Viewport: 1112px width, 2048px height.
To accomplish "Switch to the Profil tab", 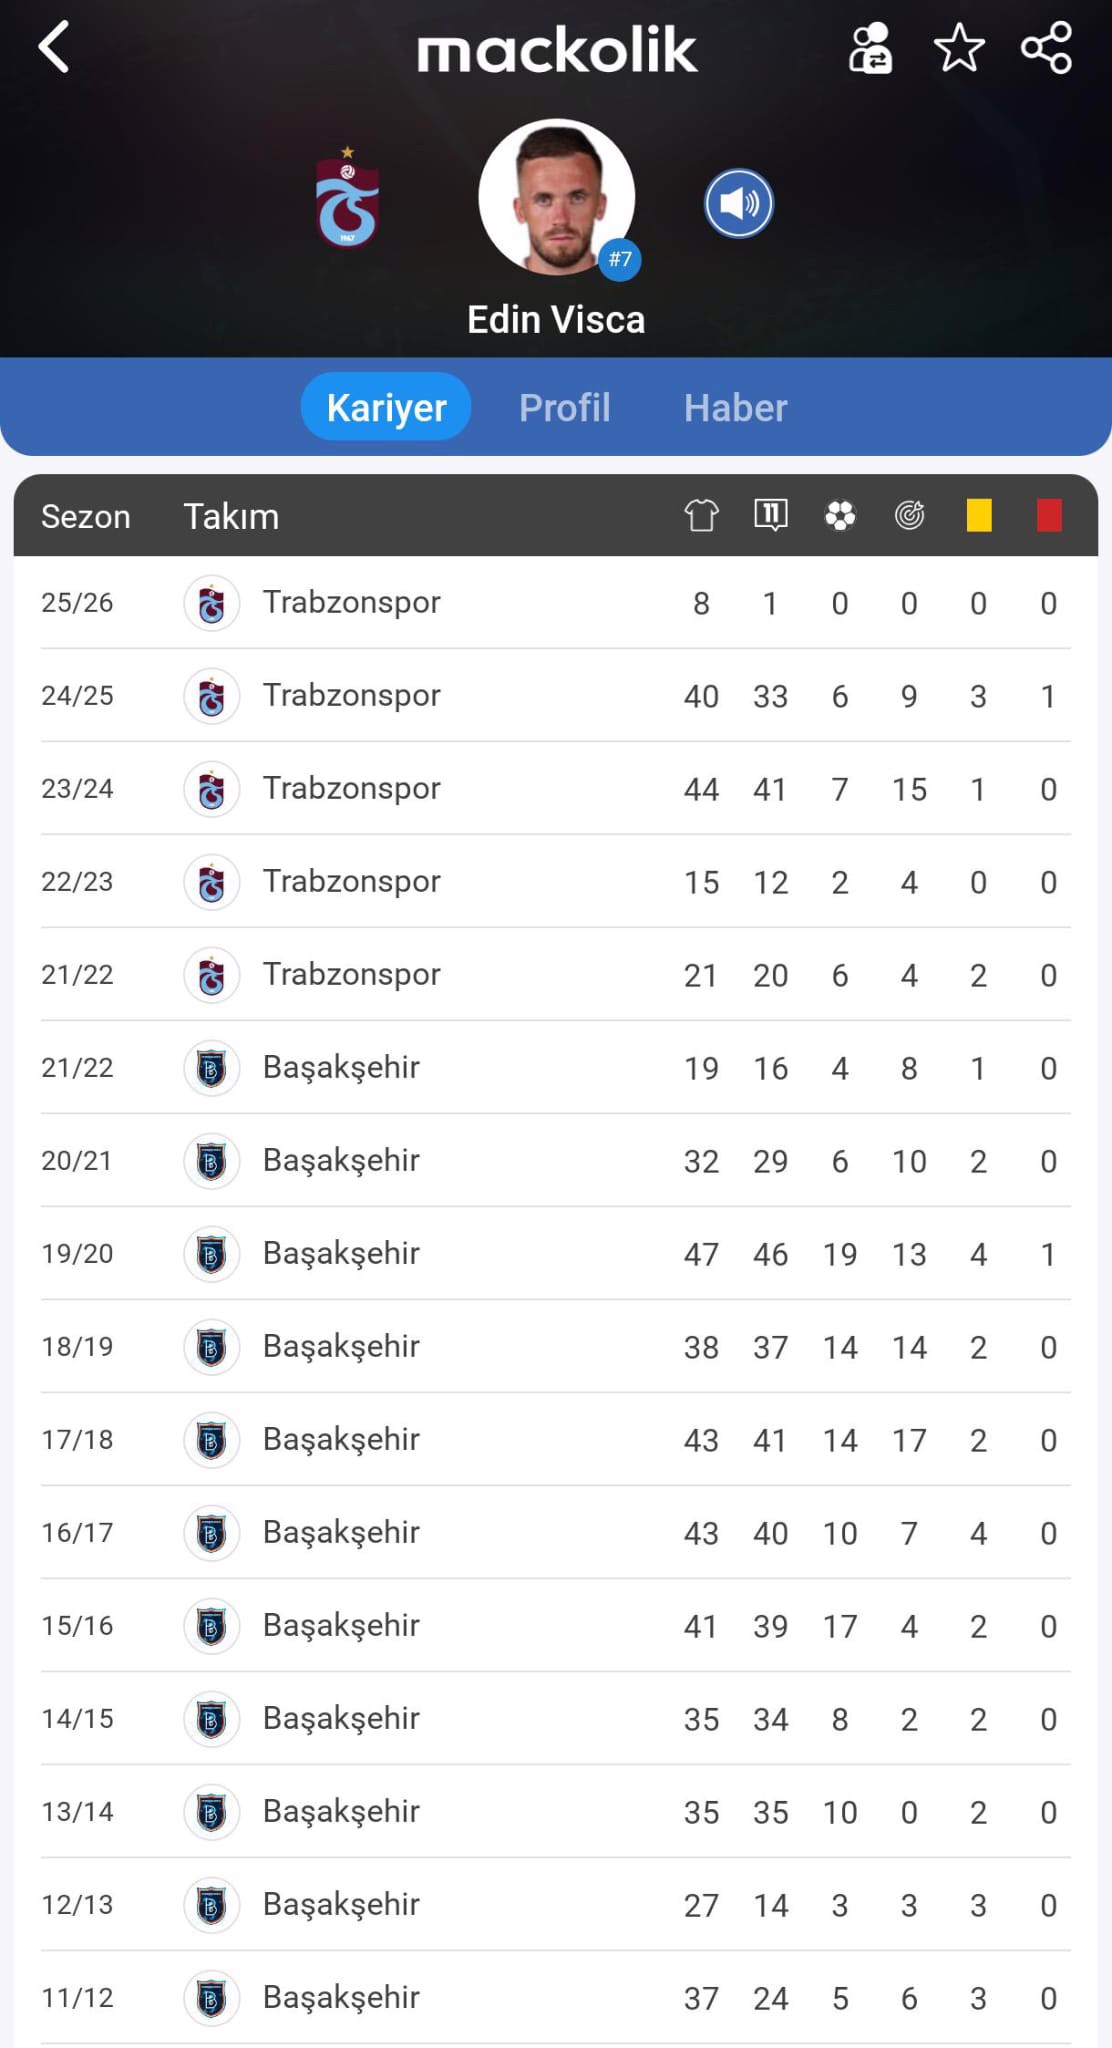I will click(x=564, y=408).
